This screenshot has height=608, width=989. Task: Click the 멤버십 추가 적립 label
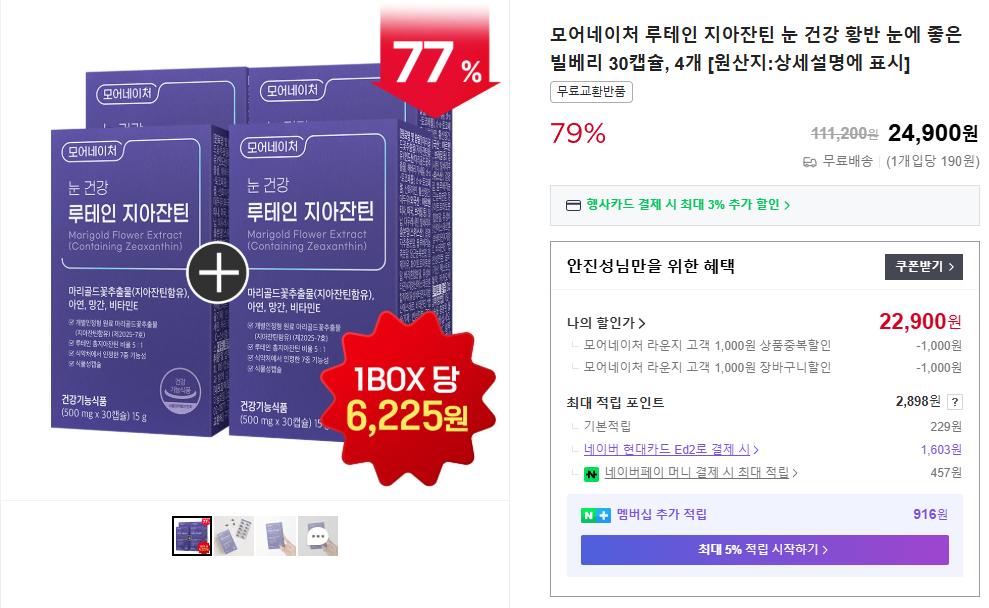[x=662, y=515]
